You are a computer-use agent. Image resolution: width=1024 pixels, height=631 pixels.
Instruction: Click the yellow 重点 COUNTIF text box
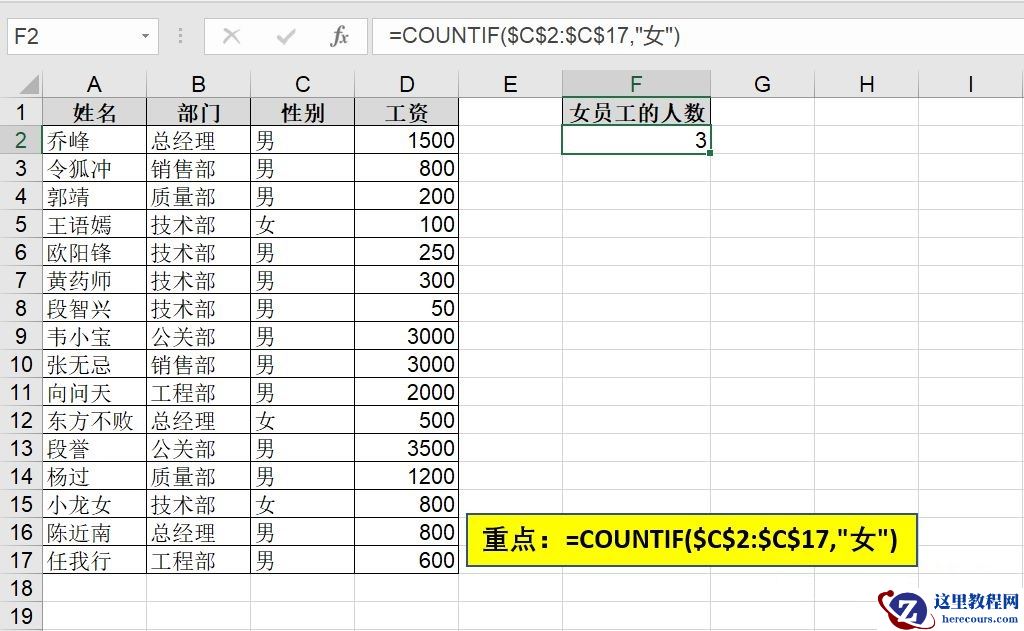(x=692, y=540)
